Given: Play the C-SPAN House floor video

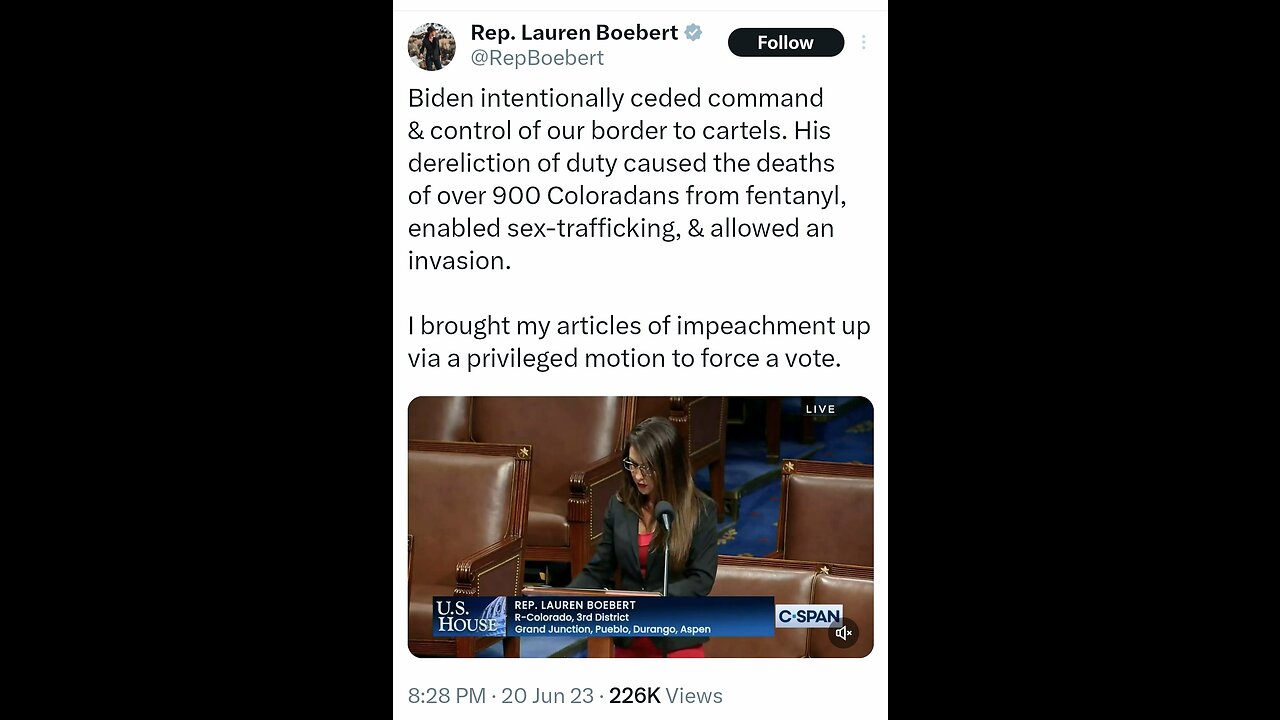Looking at the screenshot, I should pos(640,527).
